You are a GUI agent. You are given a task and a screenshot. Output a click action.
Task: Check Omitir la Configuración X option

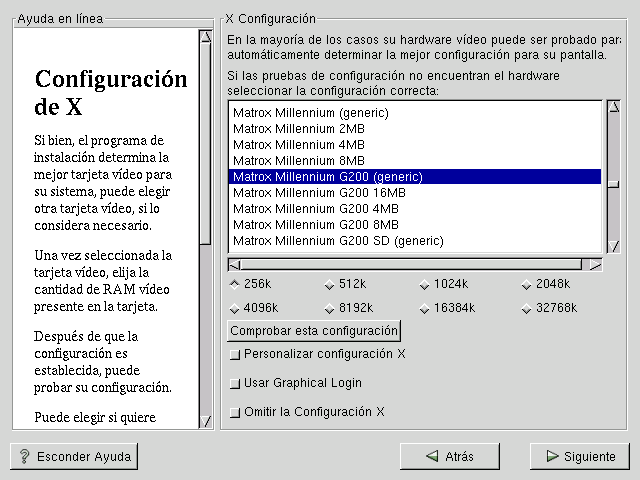[x=235, y=412]
